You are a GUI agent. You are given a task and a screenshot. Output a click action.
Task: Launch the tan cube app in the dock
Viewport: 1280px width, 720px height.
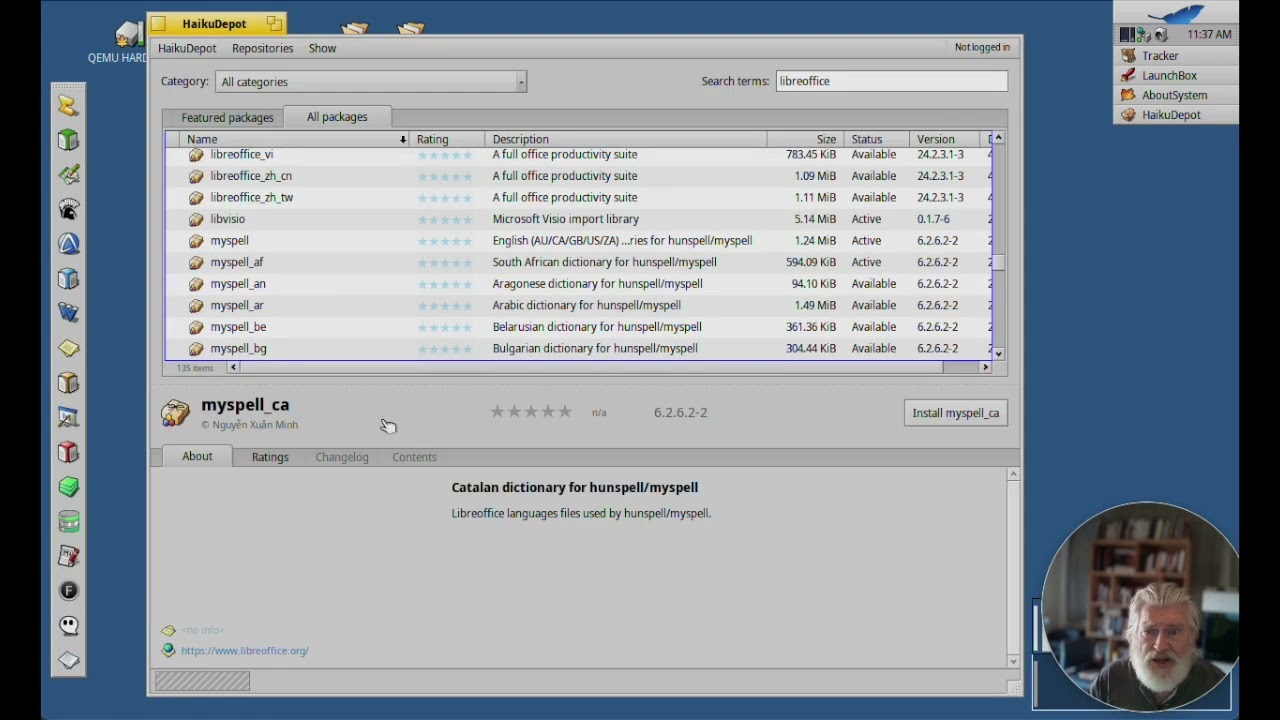point(68,382)
